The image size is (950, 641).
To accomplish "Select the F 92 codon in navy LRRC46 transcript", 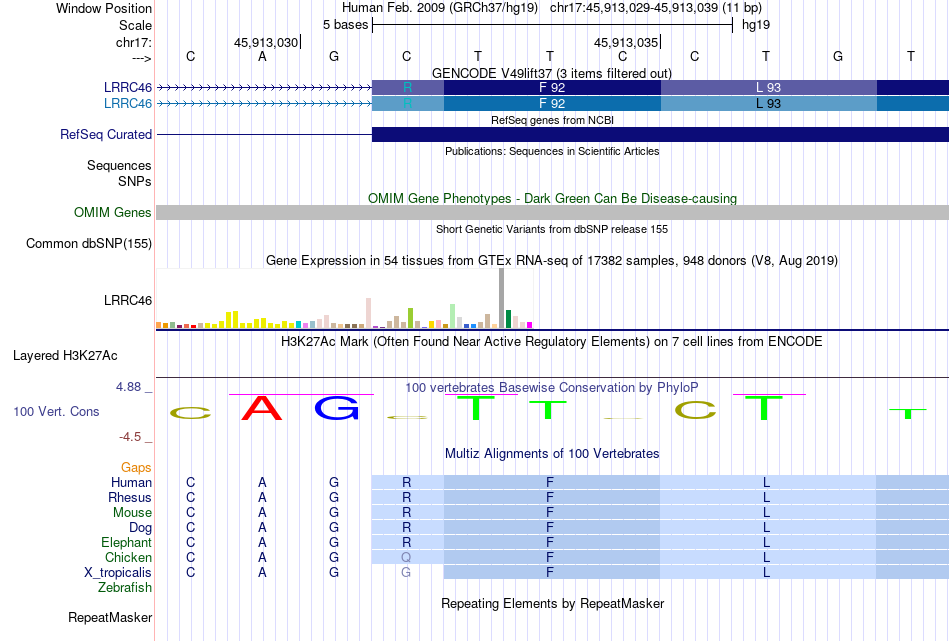I will click(552, 87).
